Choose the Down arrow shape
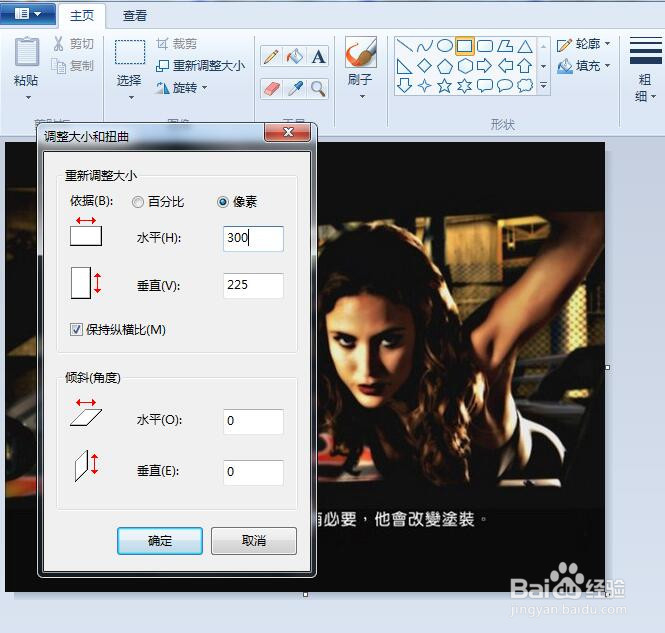This screenshot has width=665, height=633. 405,86
